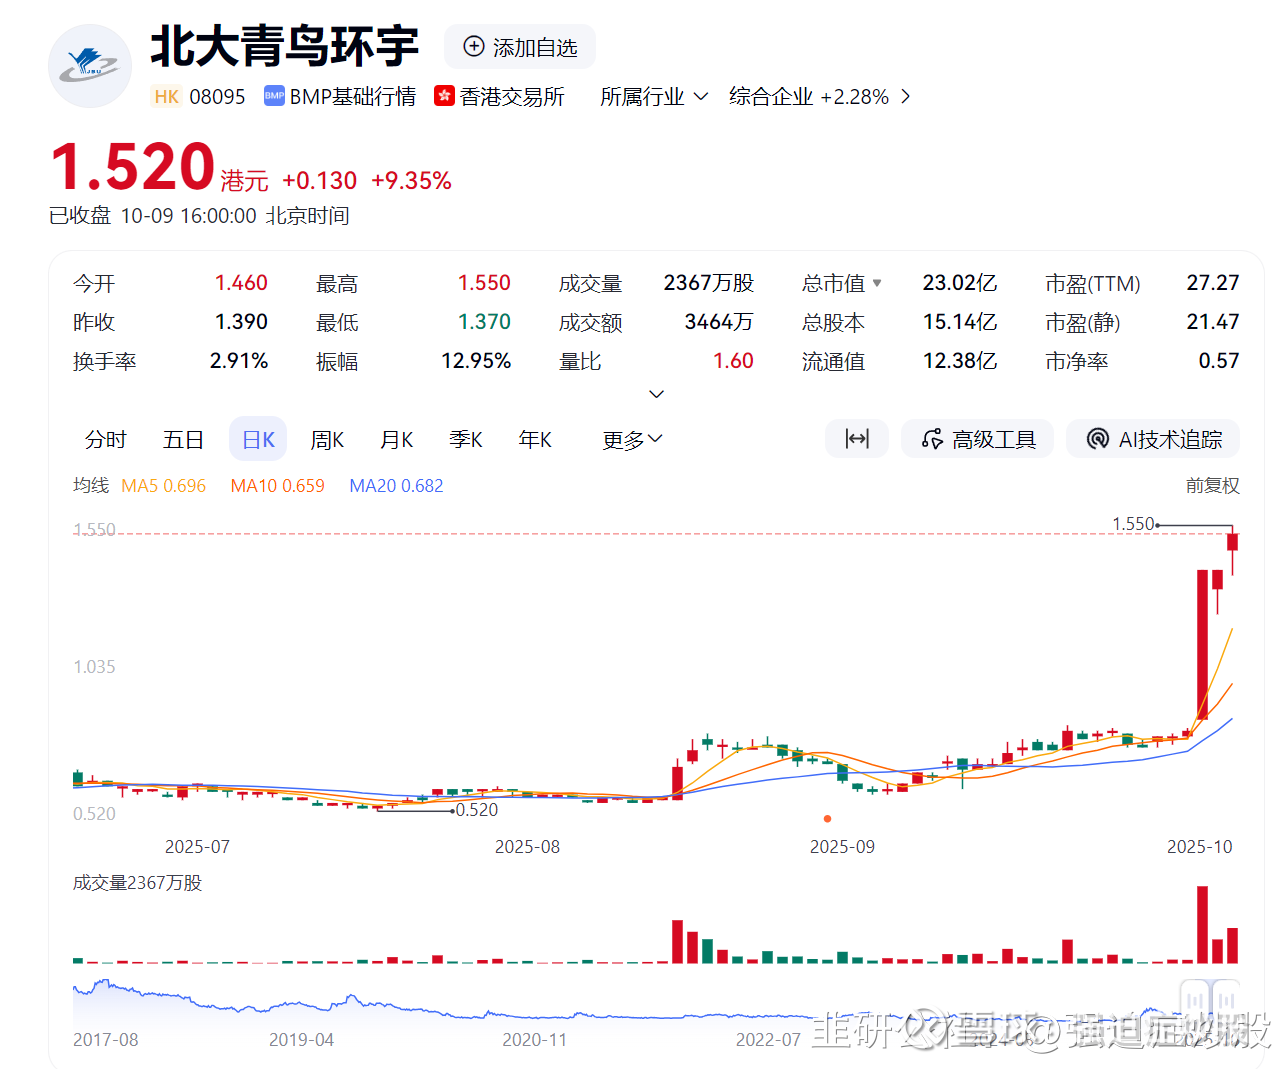Open 高级工具 button

click(977, 439)
